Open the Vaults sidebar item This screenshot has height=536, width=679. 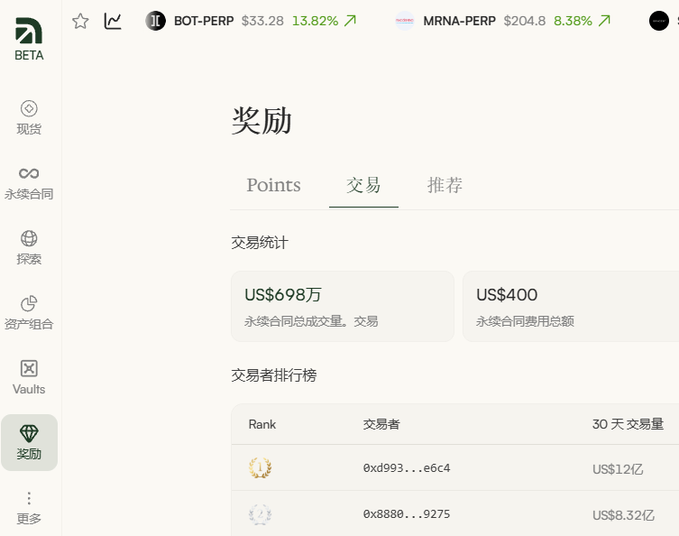(x=29, y=378)
